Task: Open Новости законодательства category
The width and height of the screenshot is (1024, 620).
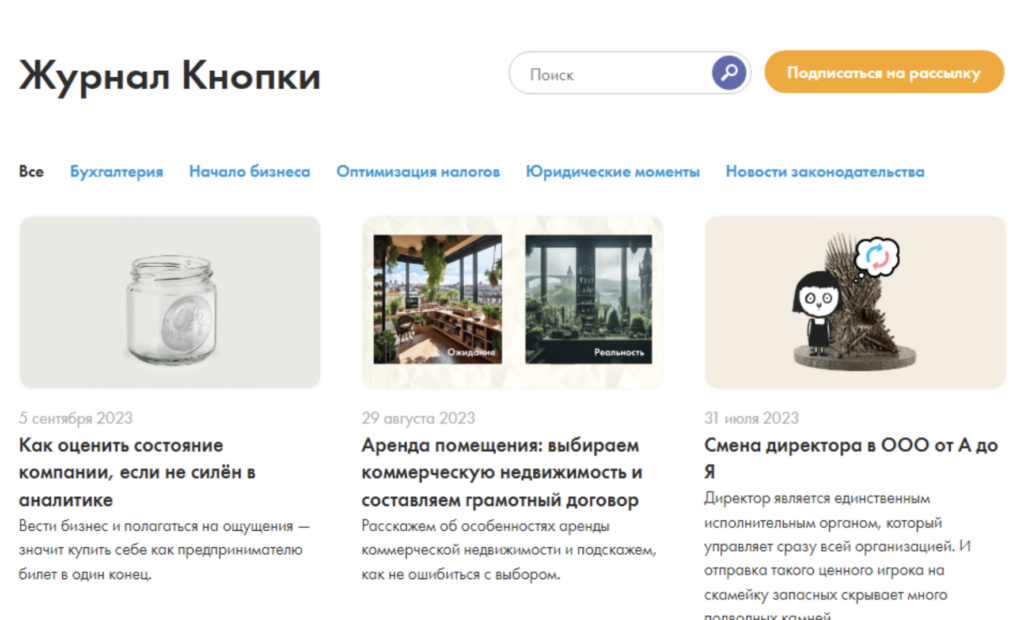Action: pyautogui.click(x=825, y=172)
